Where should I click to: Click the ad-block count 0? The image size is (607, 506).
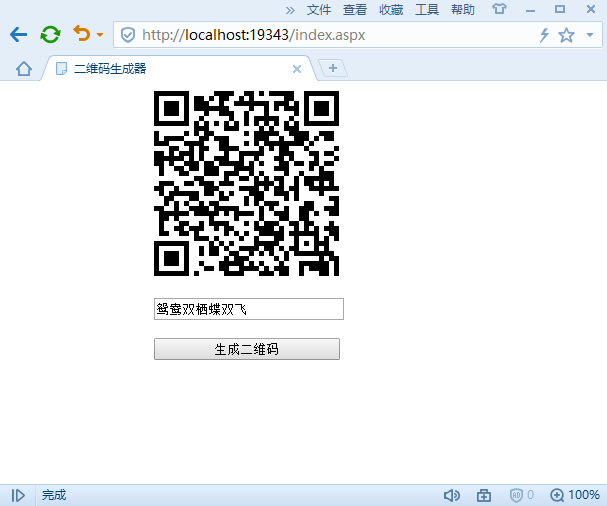530,495
